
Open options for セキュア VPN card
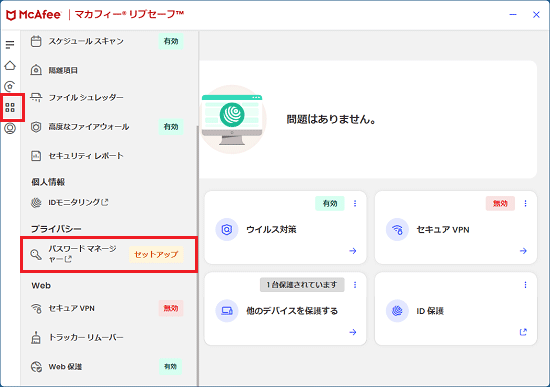click(525, 203)
